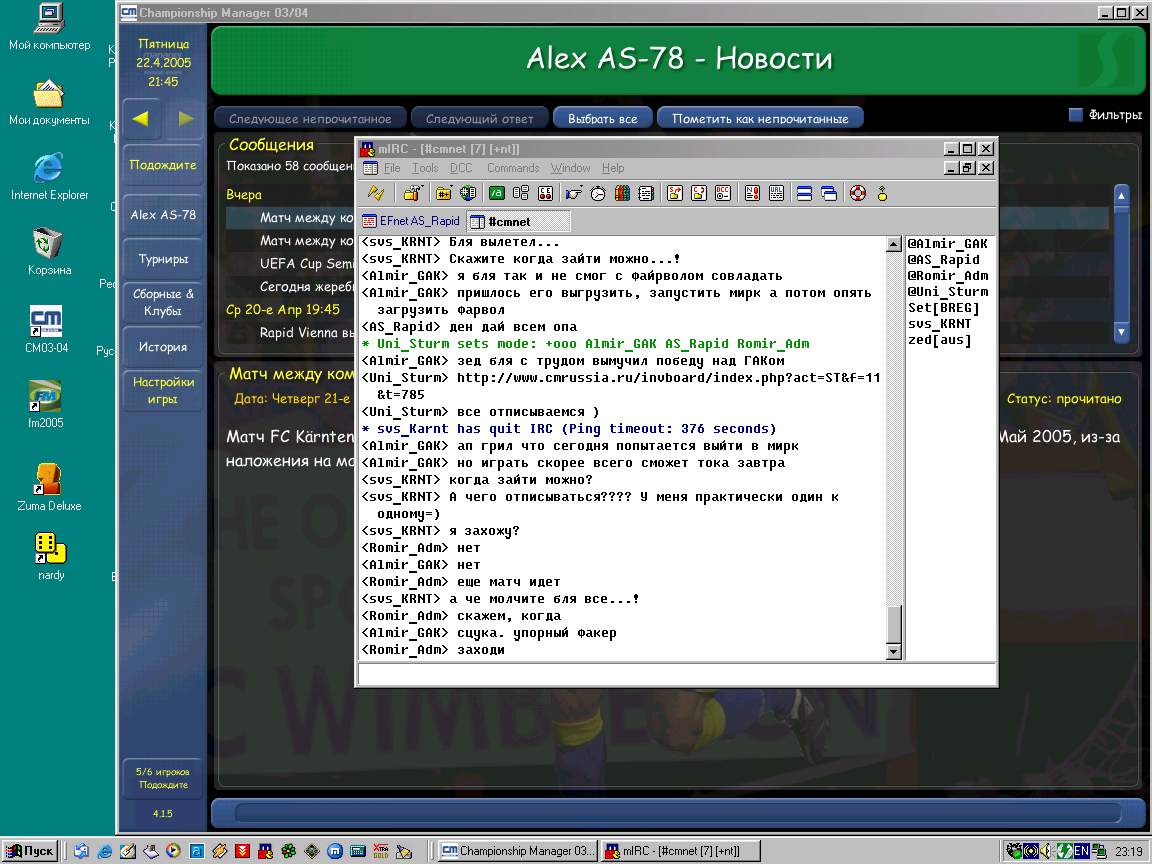The image size is (1152, 864).
Task: Open the notify list icon in mIRC toolbar
Action: (x=752, y=193)
